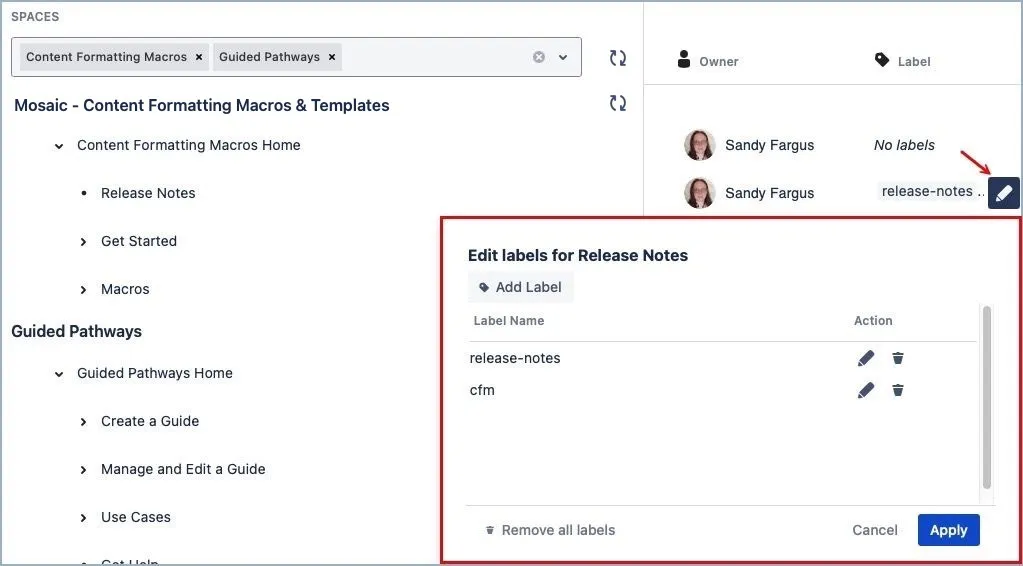Screen dimensions: 1023x566
Task: Expand the Macros page
Action: [84, 290]
